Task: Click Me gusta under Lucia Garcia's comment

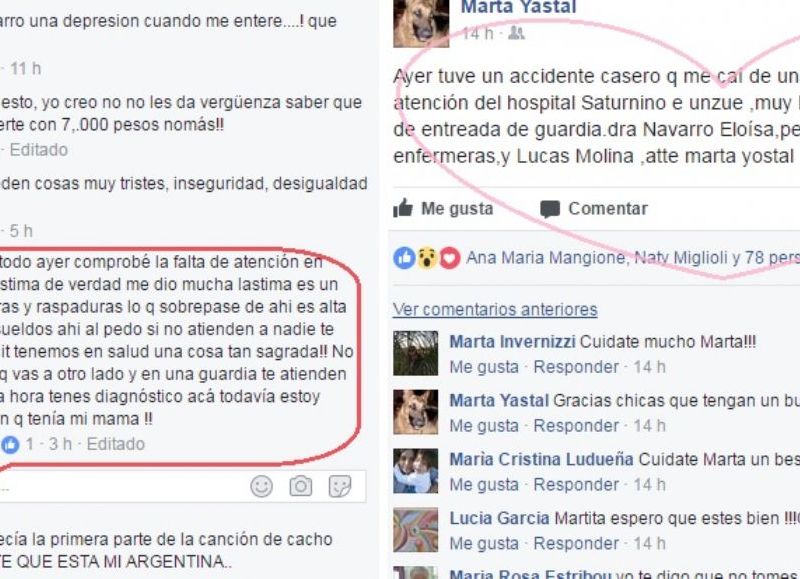Action: [484, 543]
